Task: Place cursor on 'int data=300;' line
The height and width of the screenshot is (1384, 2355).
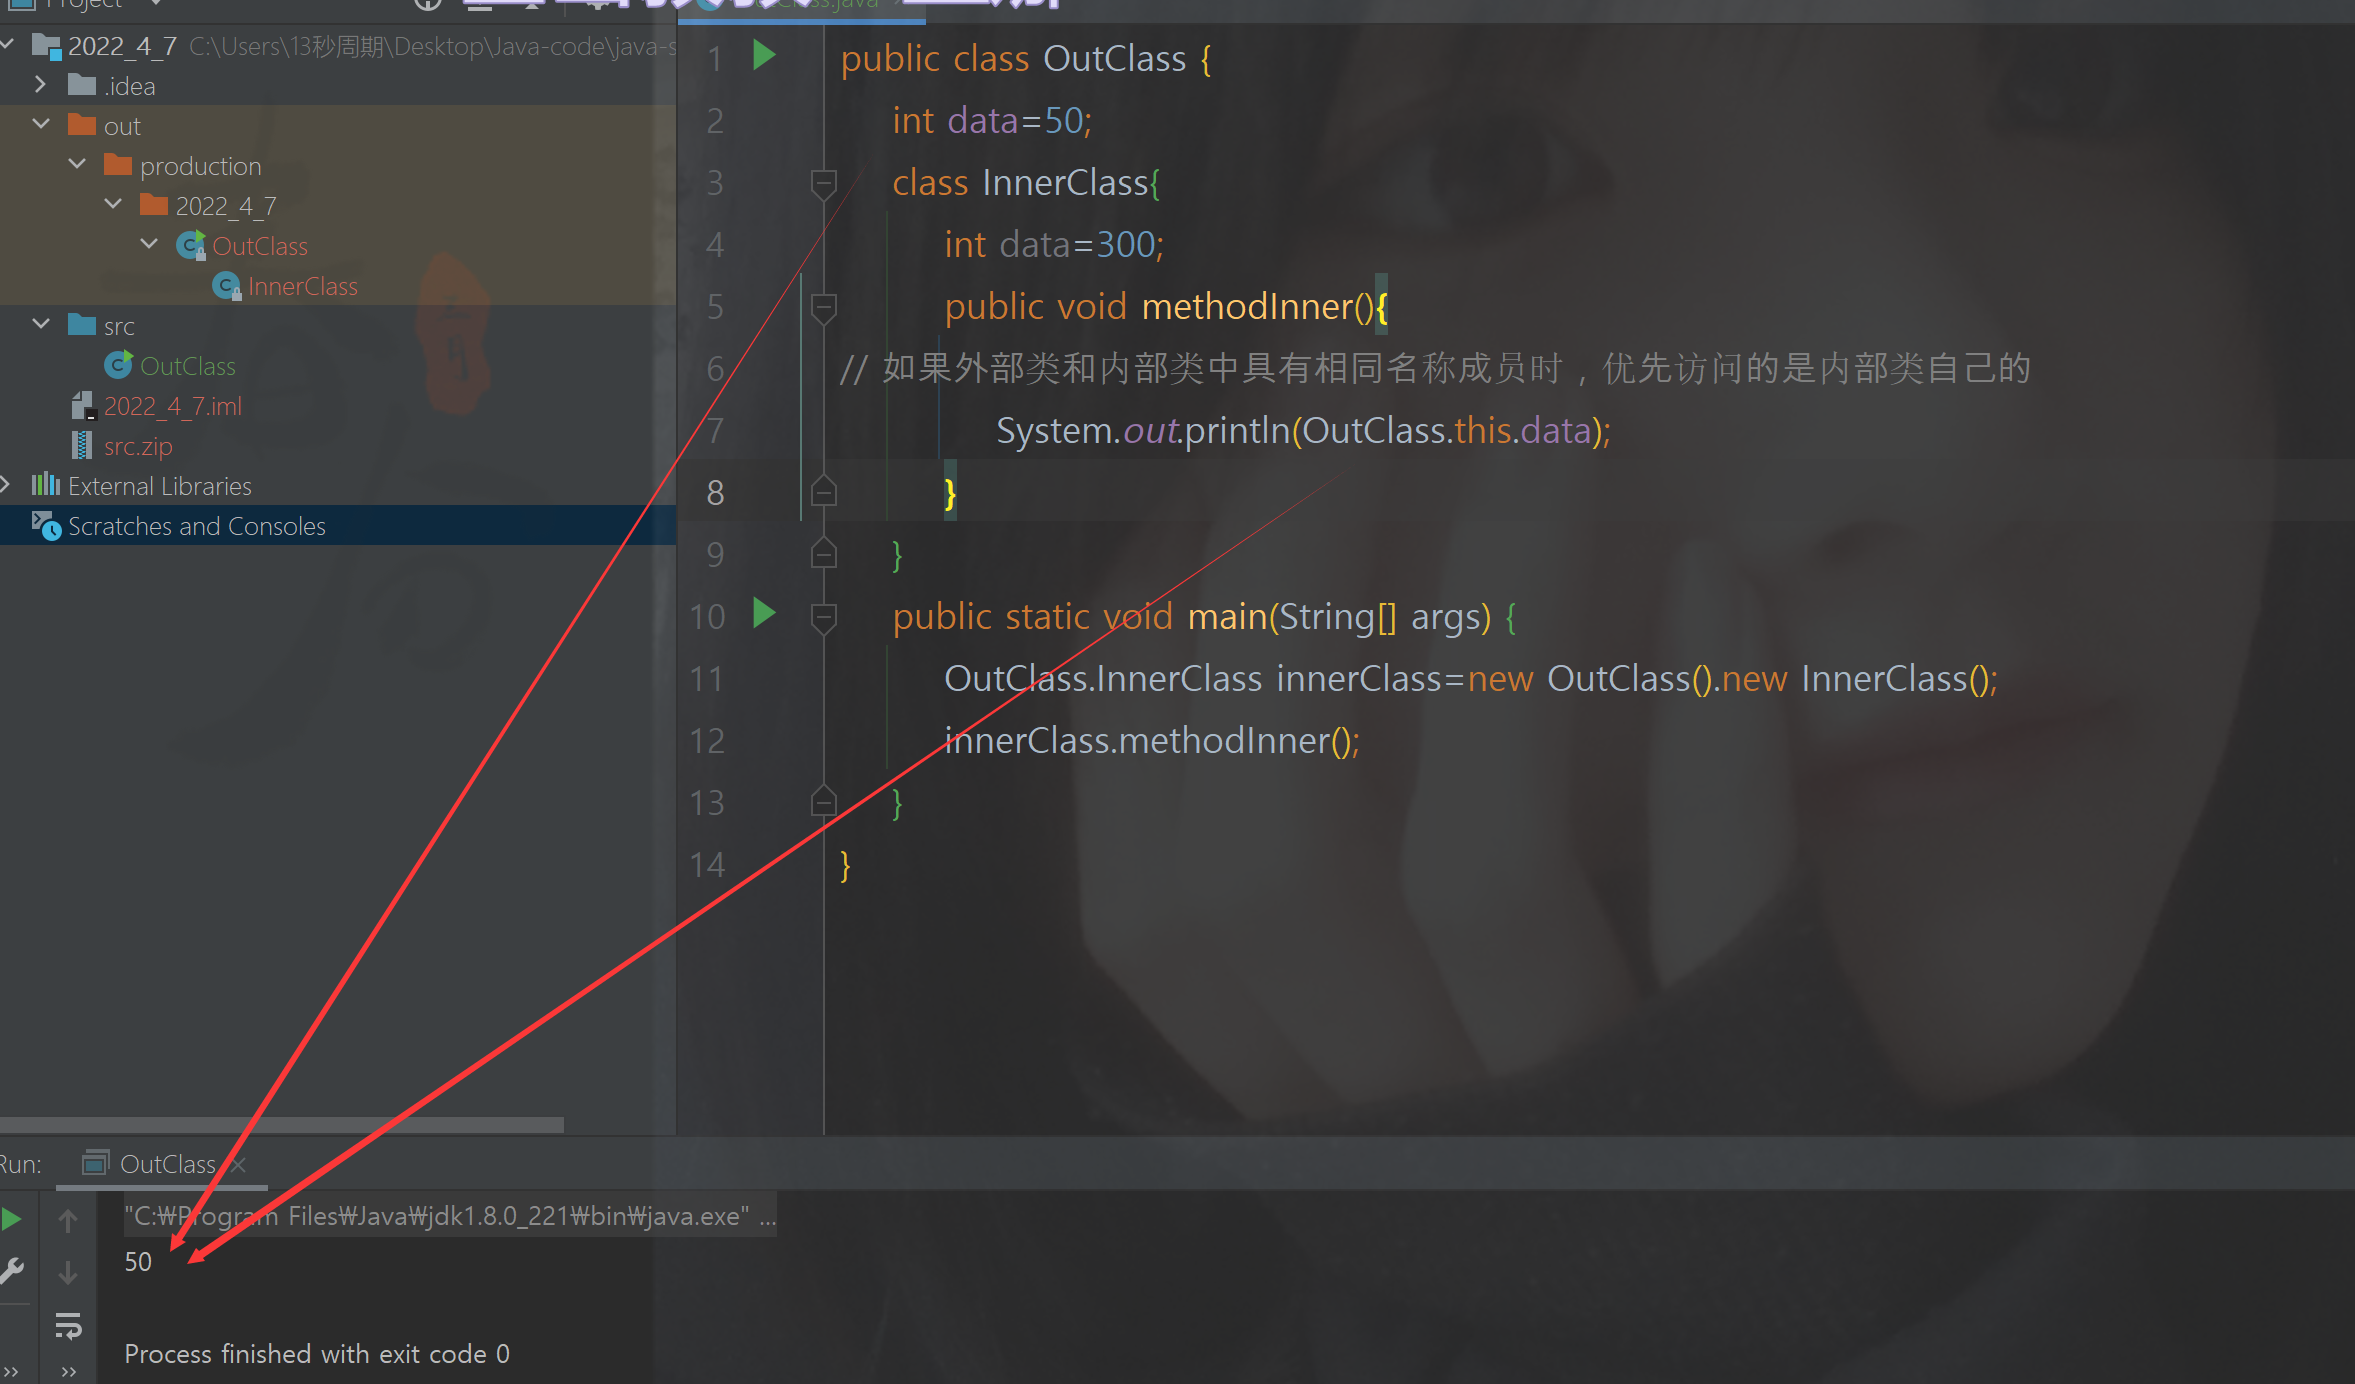Action: 1054,245
